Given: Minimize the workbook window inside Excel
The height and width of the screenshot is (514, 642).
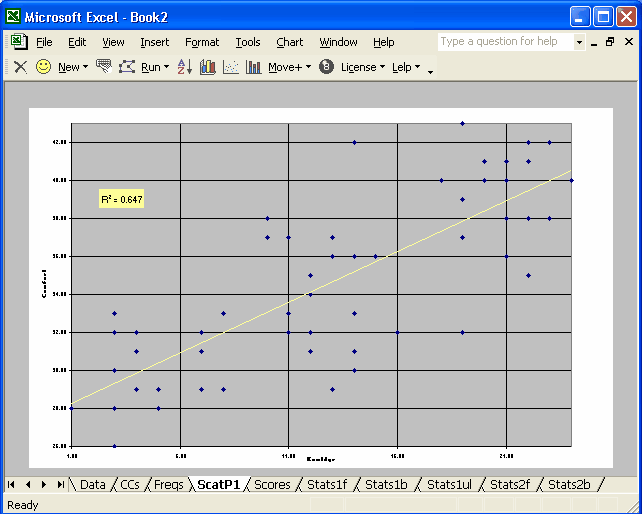Looking at the screenshot, I should point(594,42).
